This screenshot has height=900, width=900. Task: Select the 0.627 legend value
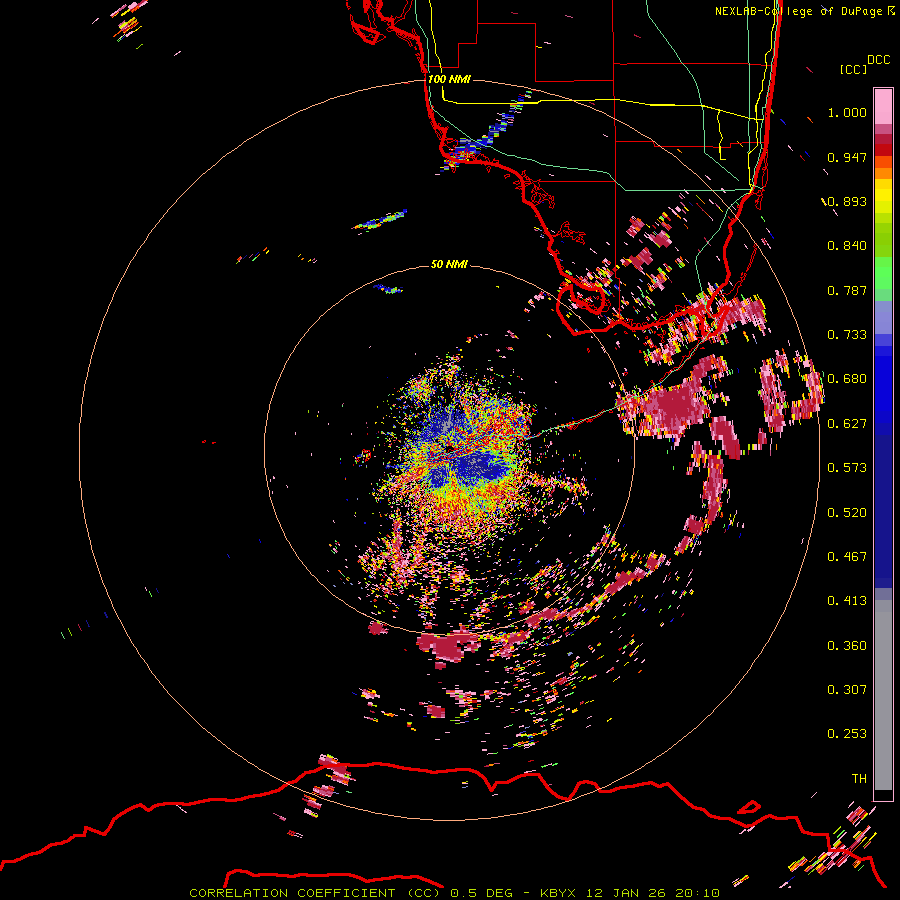tap(847, 424)
